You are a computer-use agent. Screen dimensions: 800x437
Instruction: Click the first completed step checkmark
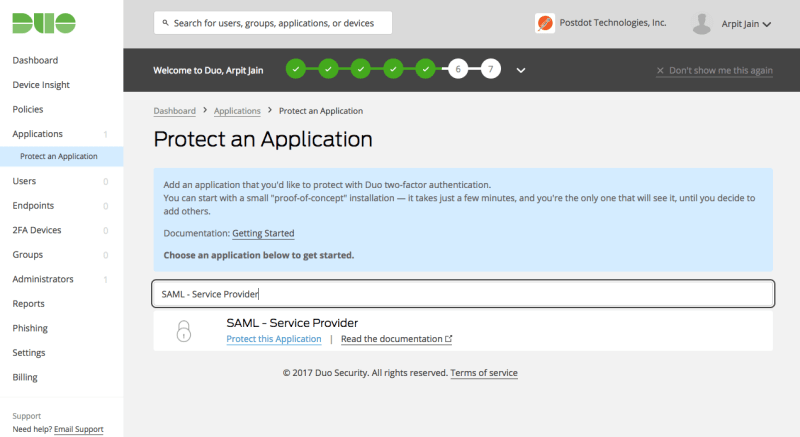pos(296,69)
